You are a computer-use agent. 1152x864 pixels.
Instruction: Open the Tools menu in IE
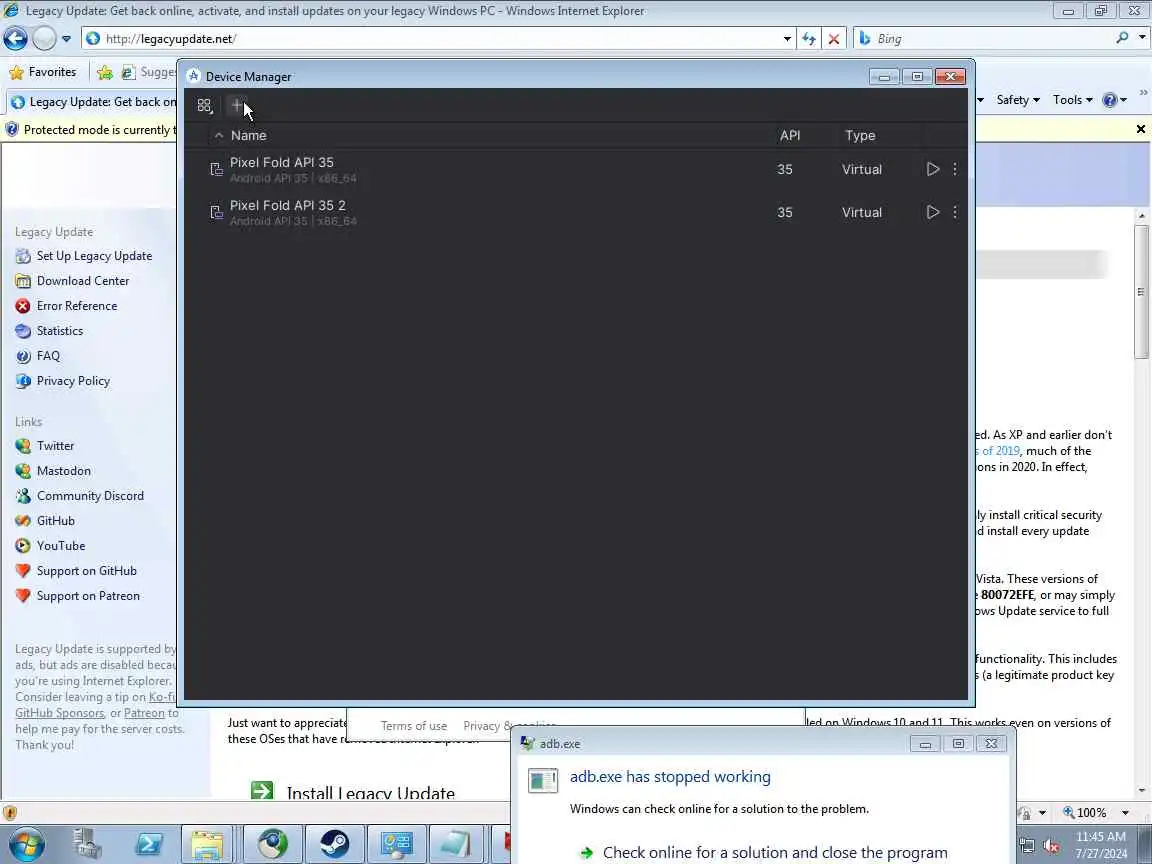point(1073,100)
